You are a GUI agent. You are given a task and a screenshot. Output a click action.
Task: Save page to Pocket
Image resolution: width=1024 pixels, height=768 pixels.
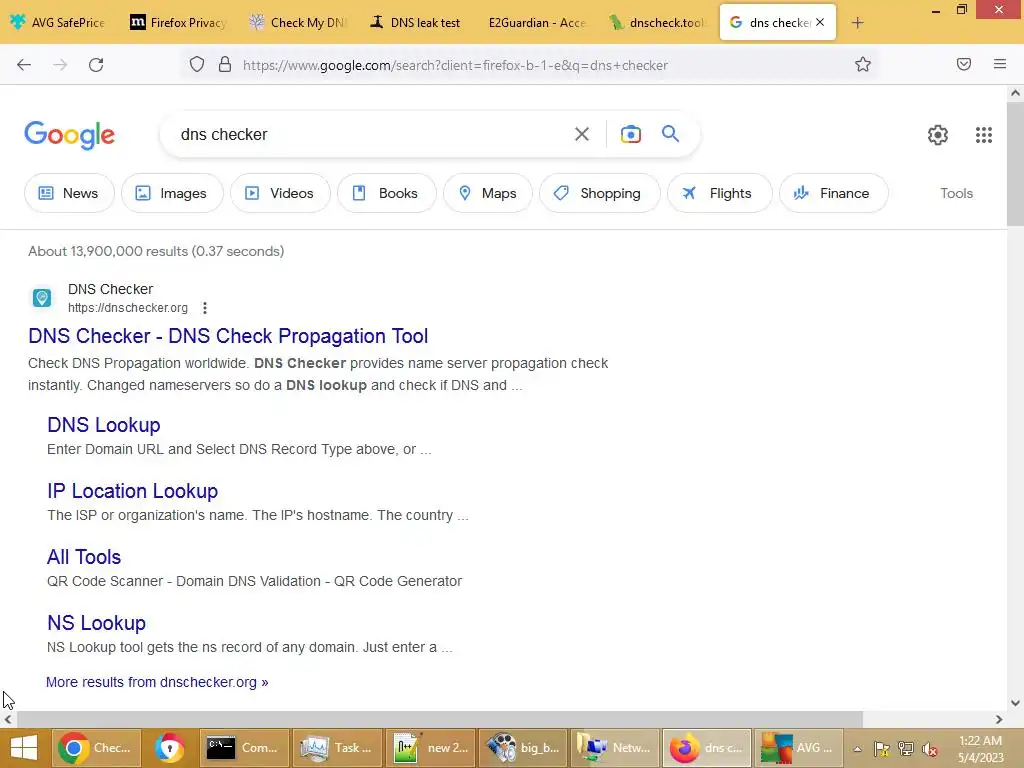(964, 64)
